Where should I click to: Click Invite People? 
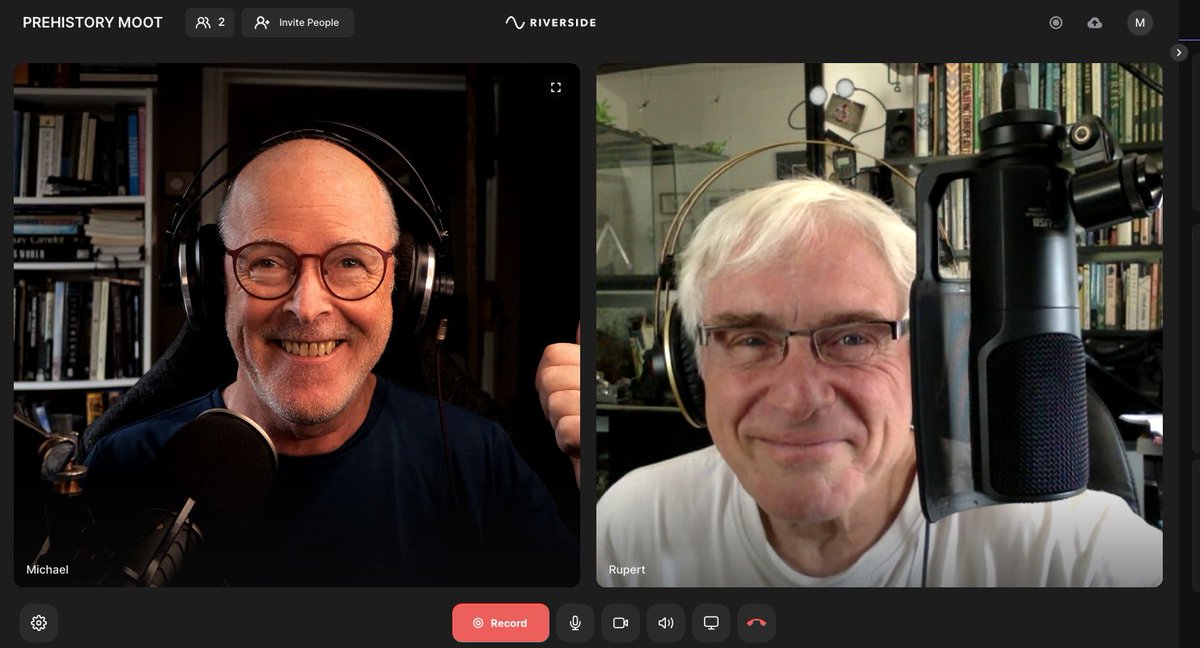297,22
